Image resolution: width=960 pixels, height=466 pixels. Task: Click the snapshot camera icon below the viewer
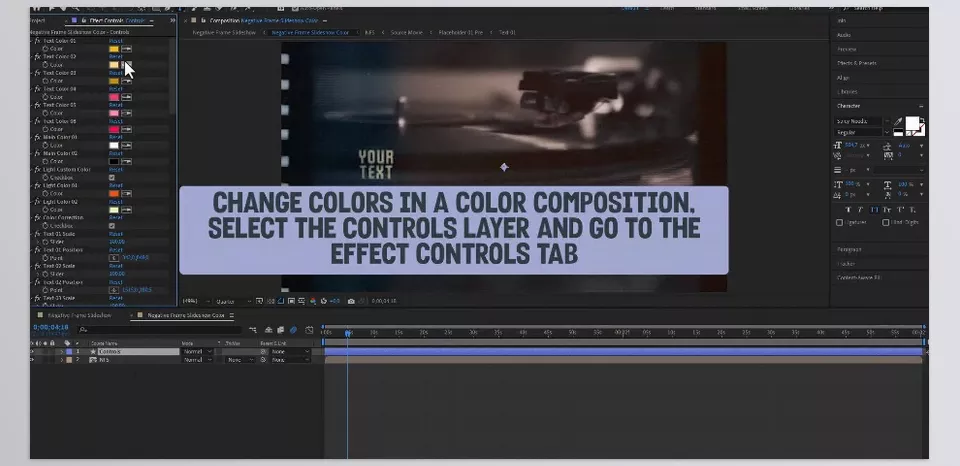click(351, 301)
